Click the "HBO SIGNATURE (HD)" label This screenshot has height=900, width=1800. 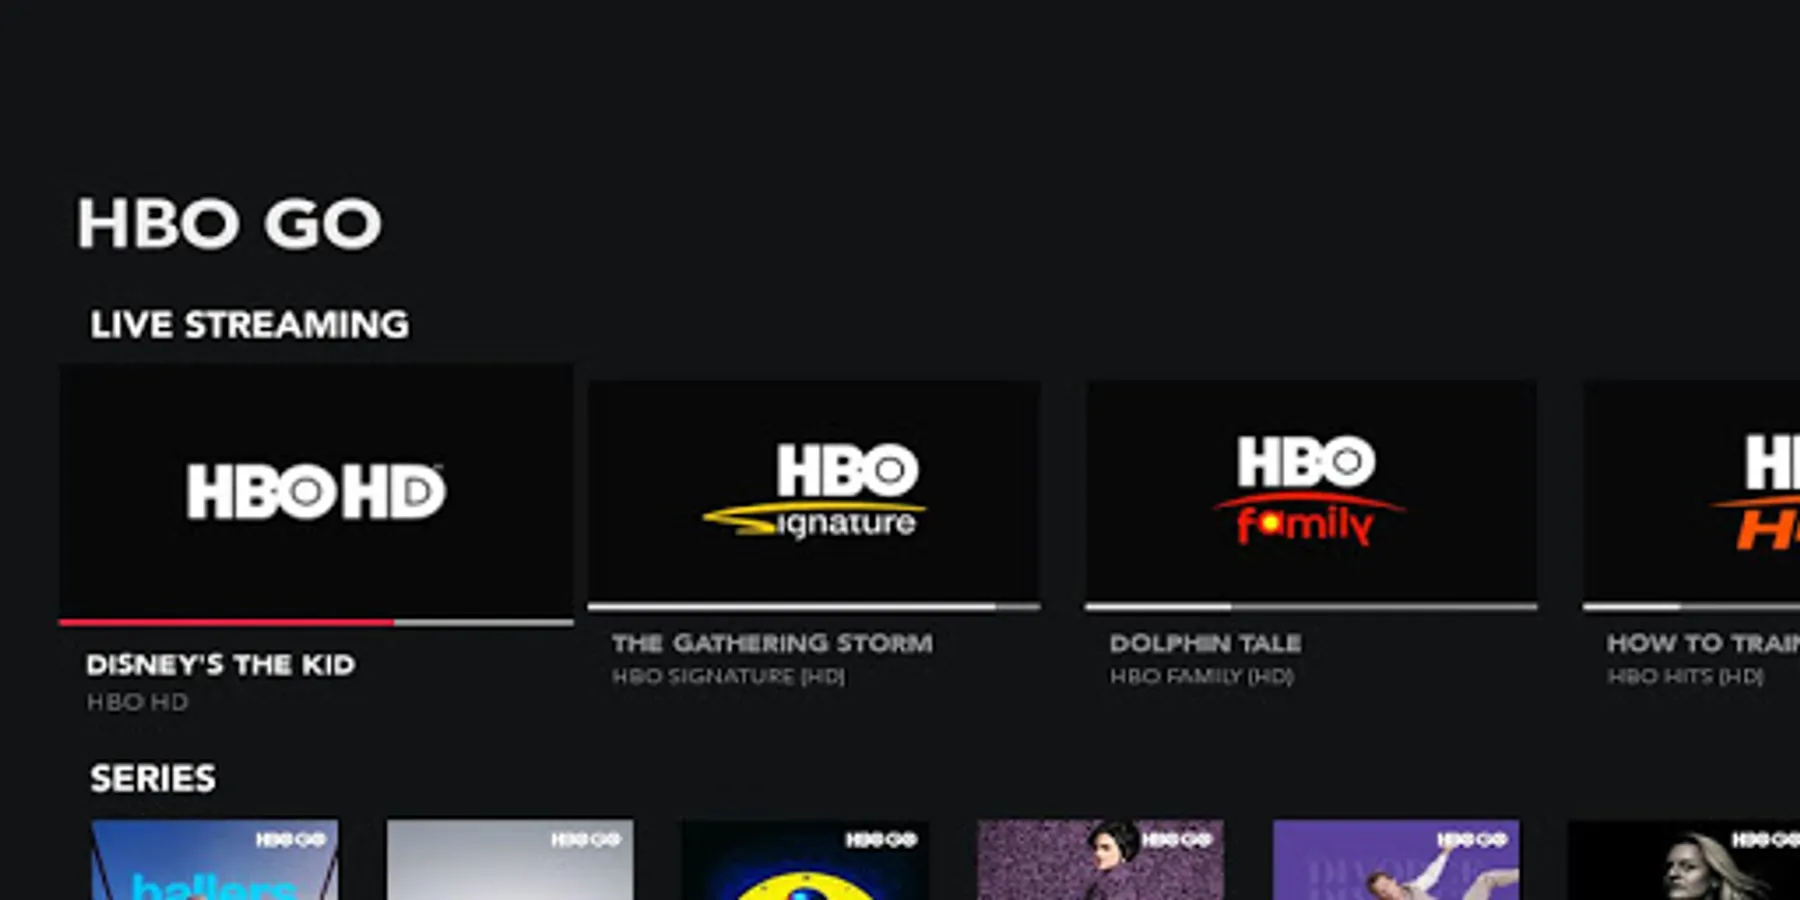tap(728, 677)
